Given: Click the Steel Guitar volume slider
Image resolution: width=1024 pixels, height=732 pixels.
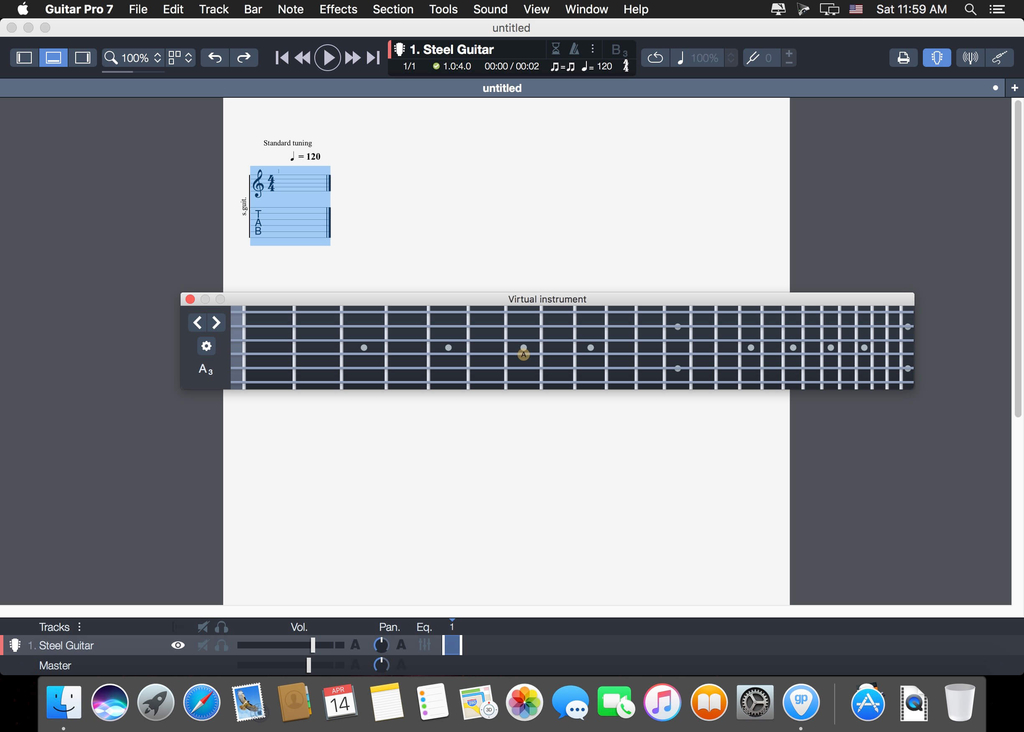Looking at the screenshot, I should 313,646.
